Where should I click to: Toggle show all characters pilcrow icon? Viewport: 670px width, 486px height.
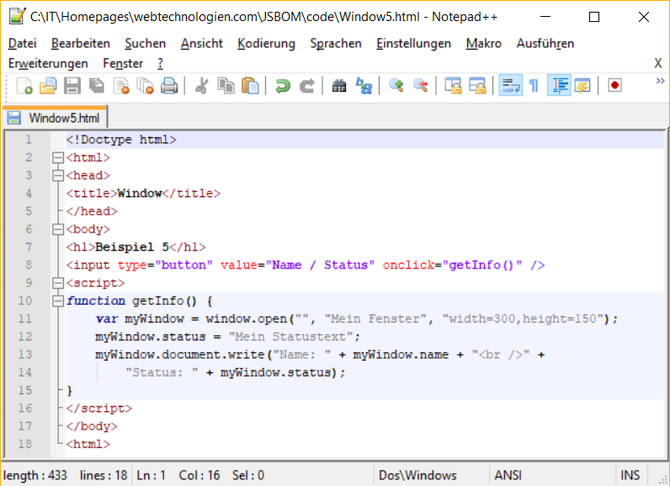[x=534, y=86]
